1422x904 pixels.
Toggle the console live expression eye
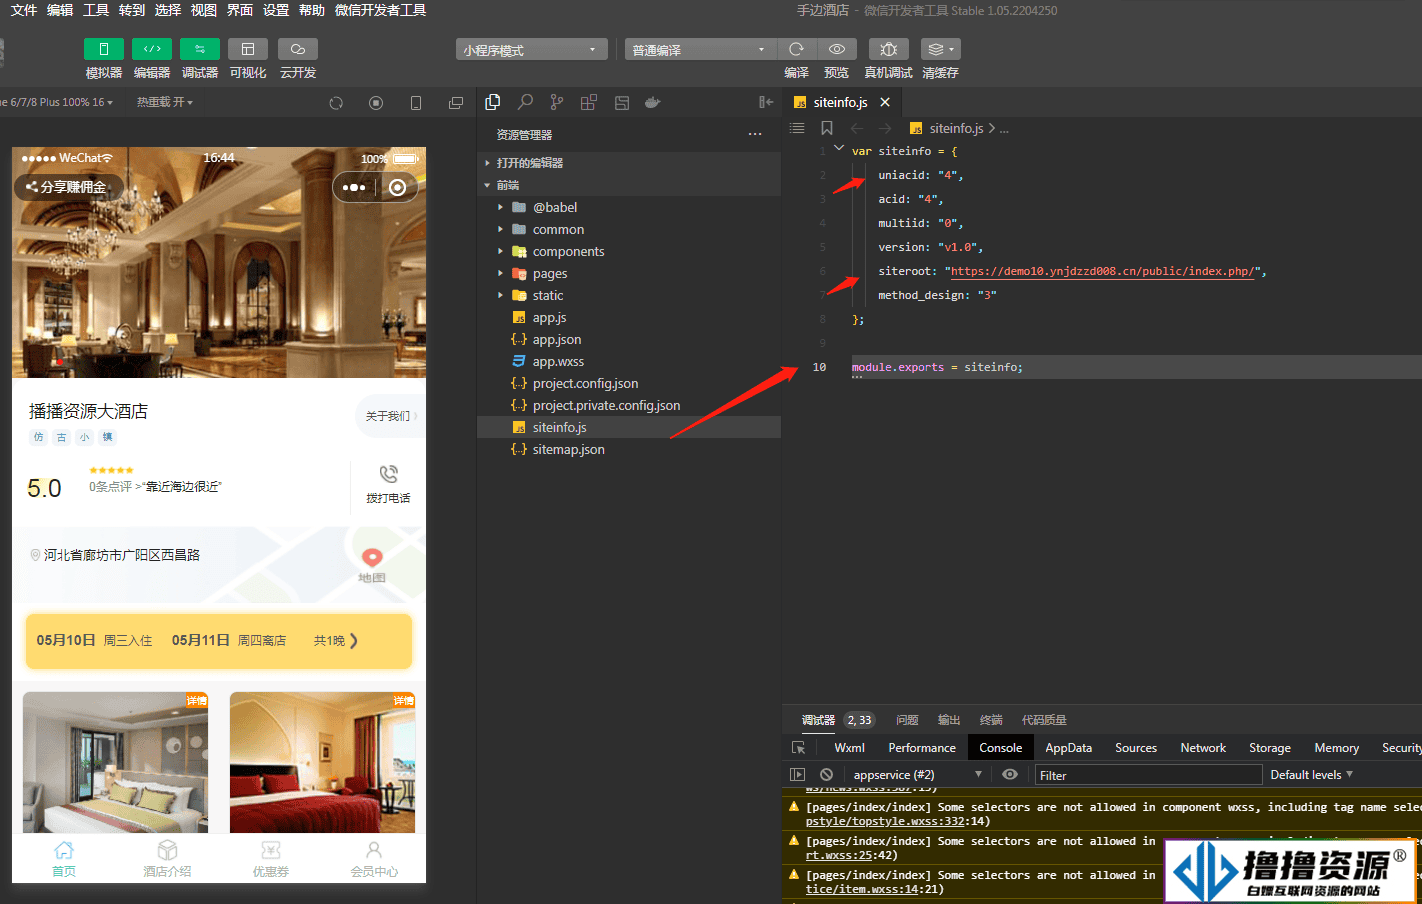point(1010,775)
